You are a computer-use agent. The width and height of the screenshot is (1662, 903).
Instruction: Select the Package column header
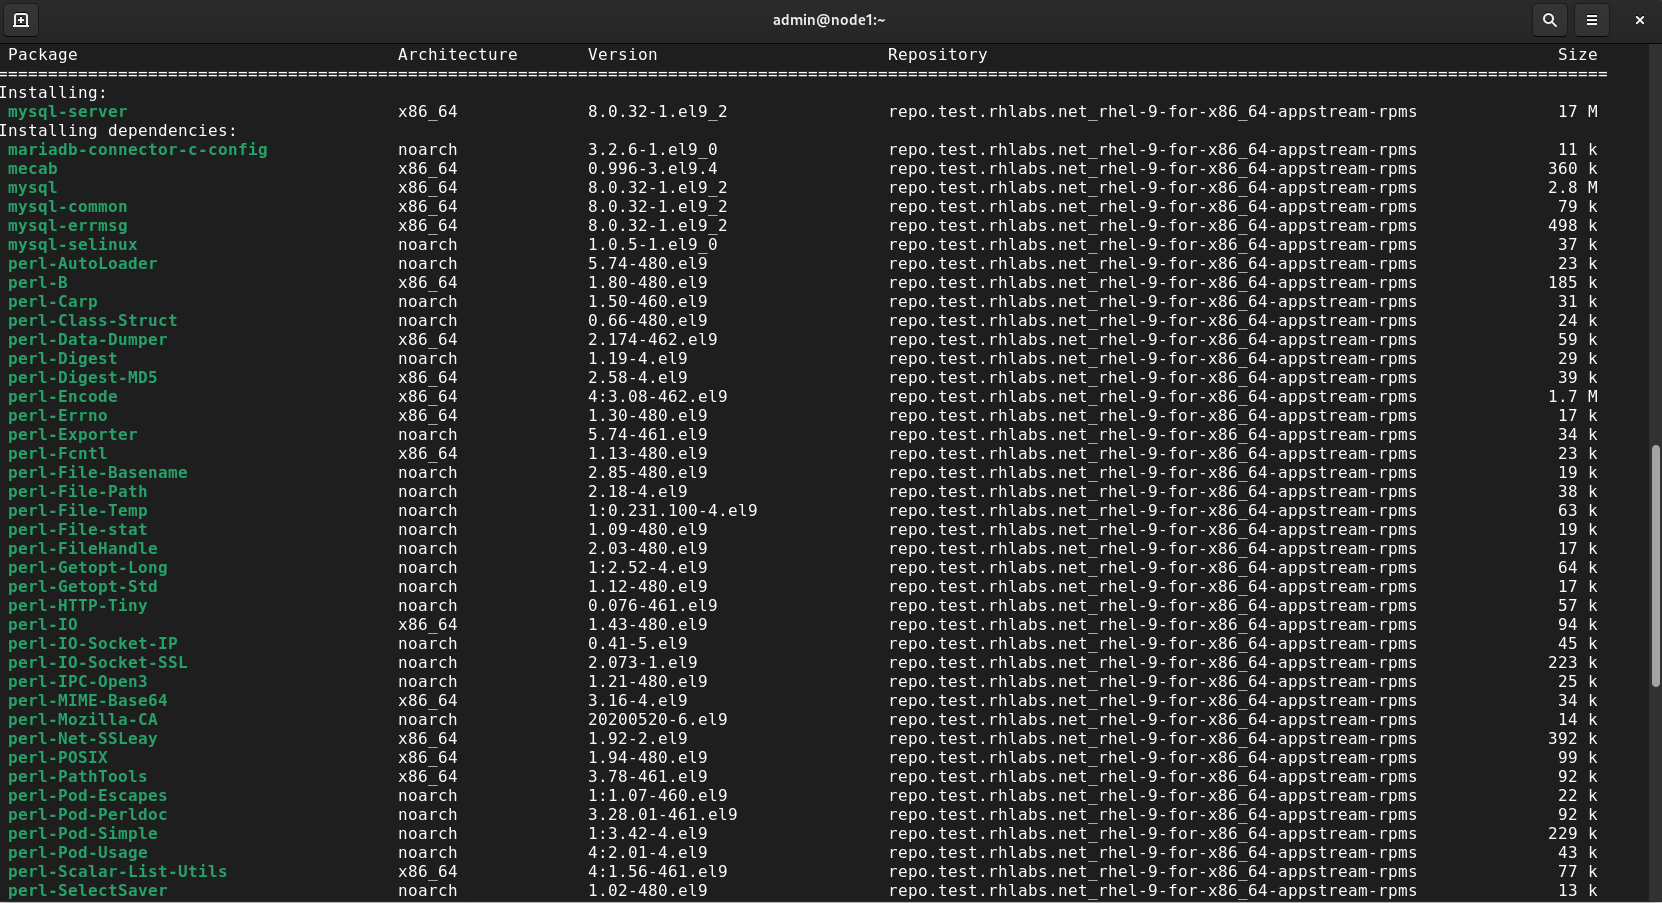point(43,55)
